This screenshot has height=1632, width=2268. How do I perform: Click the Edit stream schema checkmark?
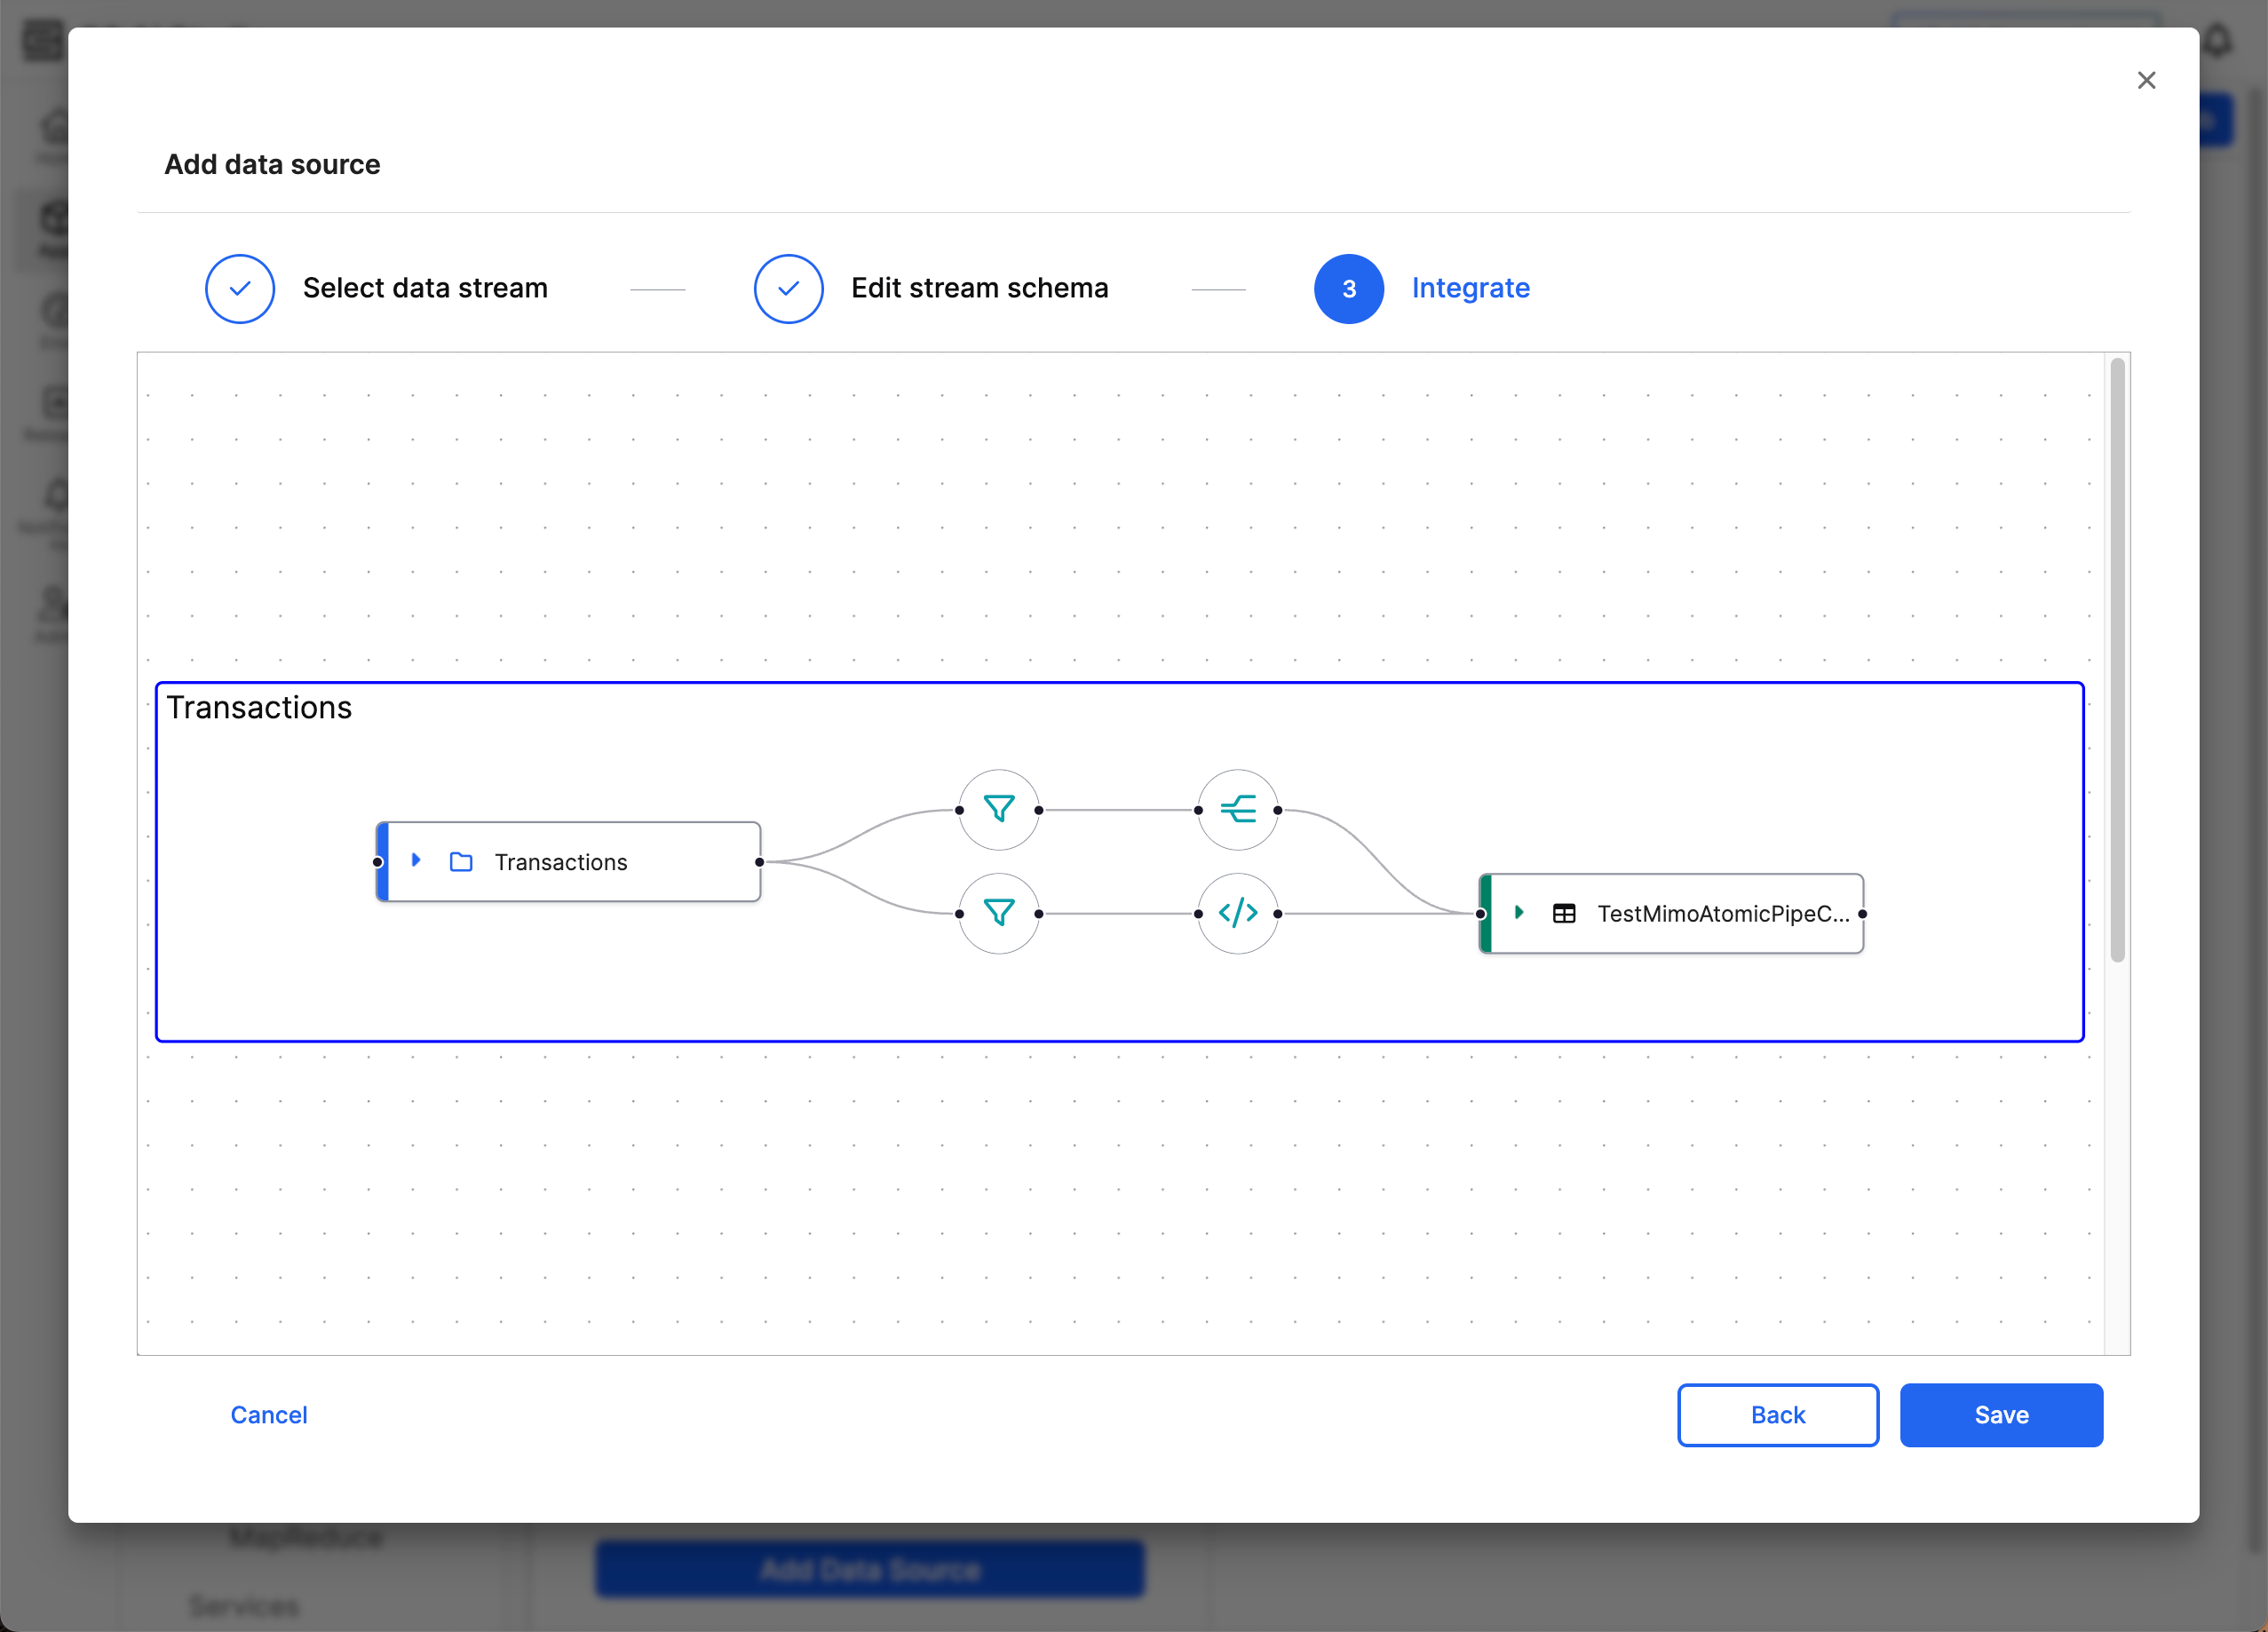point(788,288)
